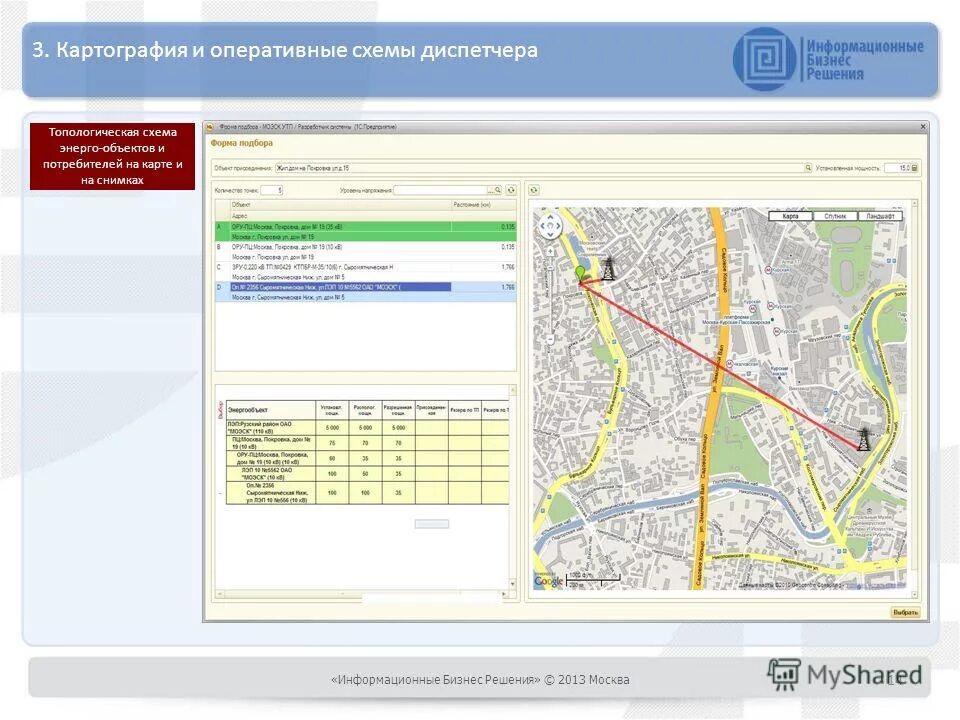Image resolution: width=960 pixels, height=720 pixels.
Task: Click the power tower icon near Покровка
Action: click(x=607, y=269)
